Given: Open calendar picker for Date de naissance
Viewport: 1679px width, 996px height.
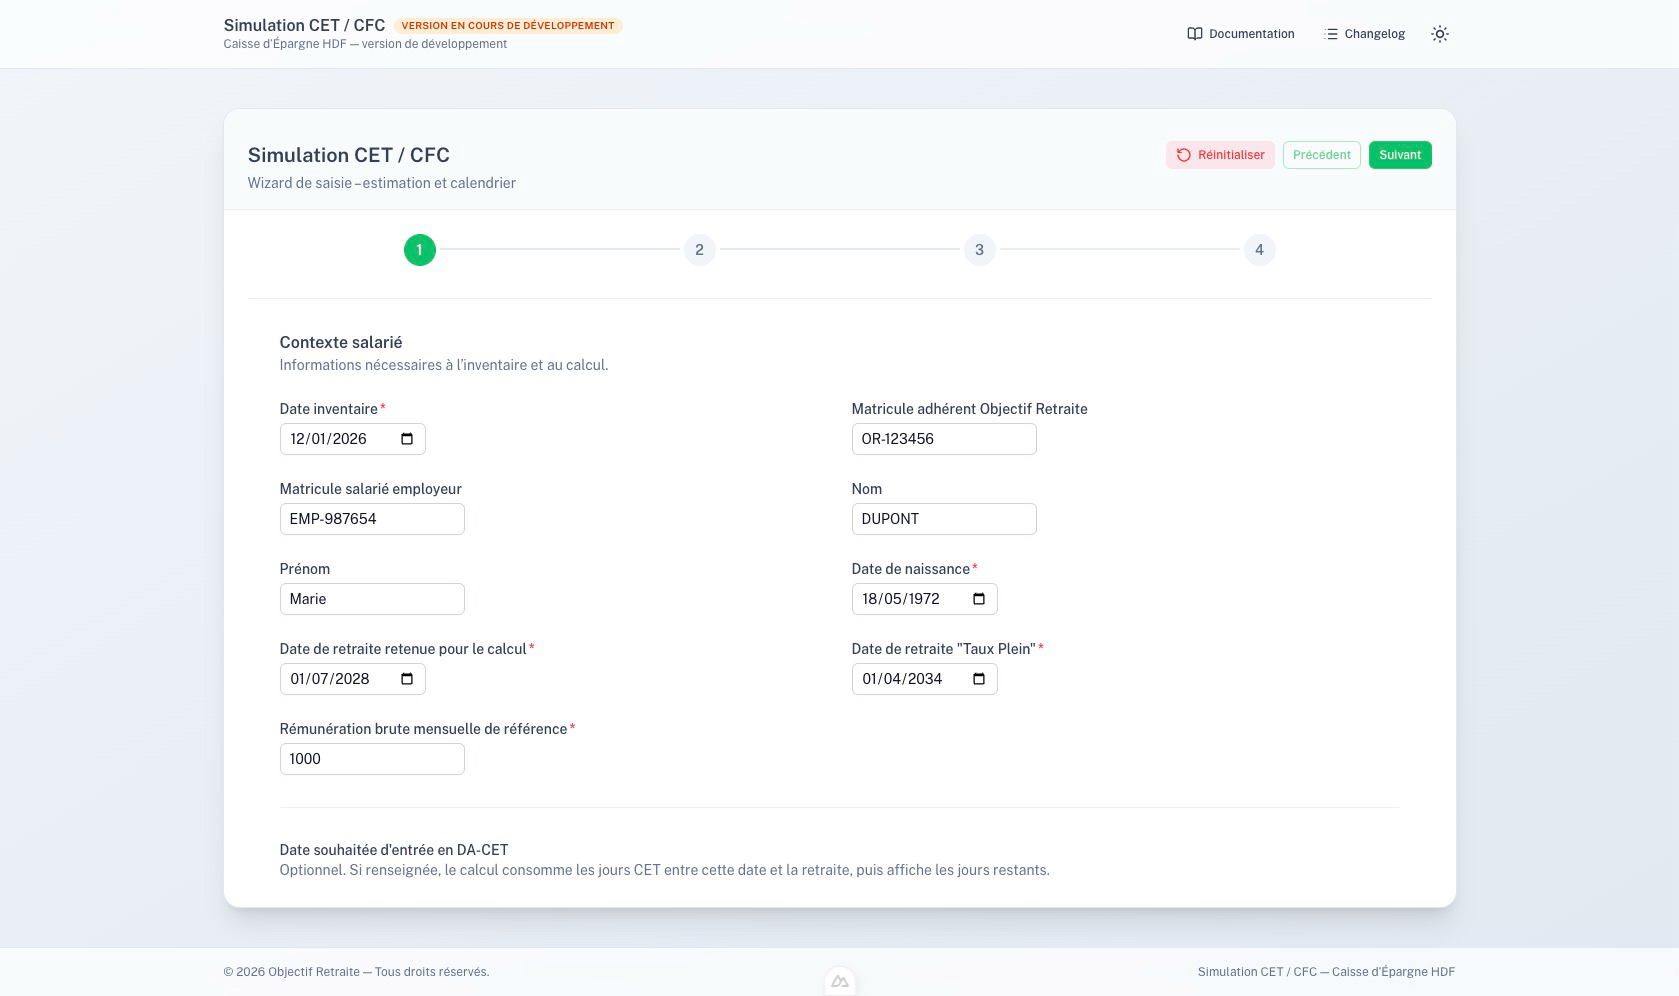Looking at the screenshot, I should coord(979,599).
